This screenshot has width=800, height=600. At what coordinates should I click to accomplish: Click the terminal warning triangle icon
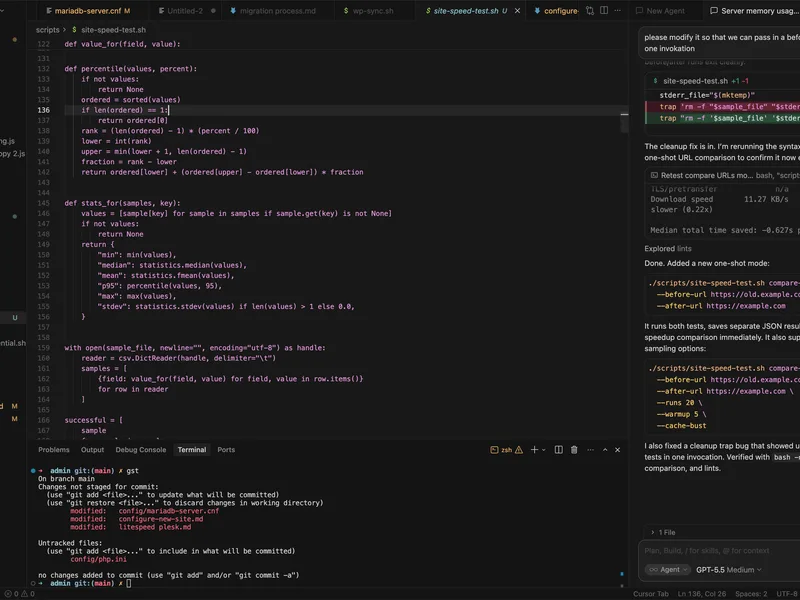pos(519,450)
